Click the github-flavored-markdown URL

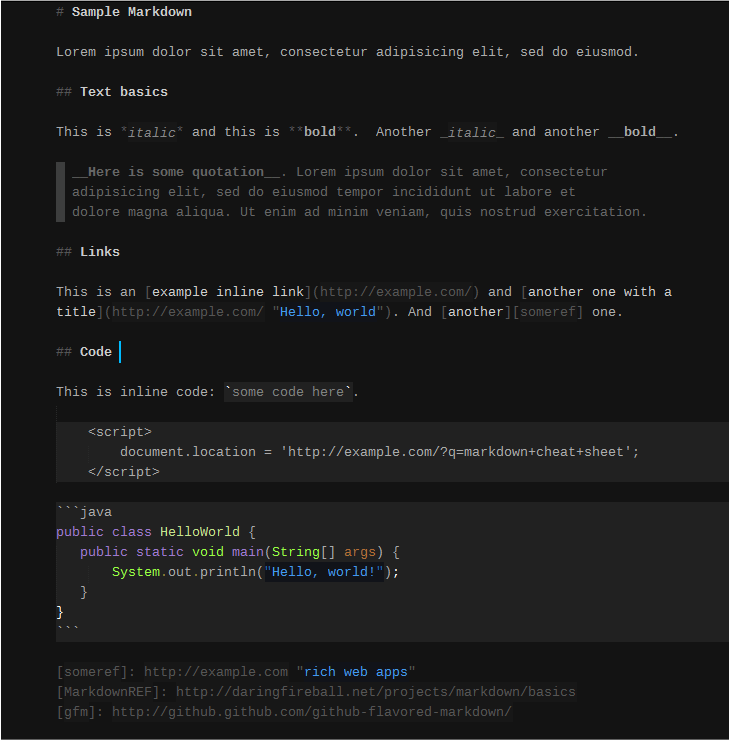click(311, 712)
